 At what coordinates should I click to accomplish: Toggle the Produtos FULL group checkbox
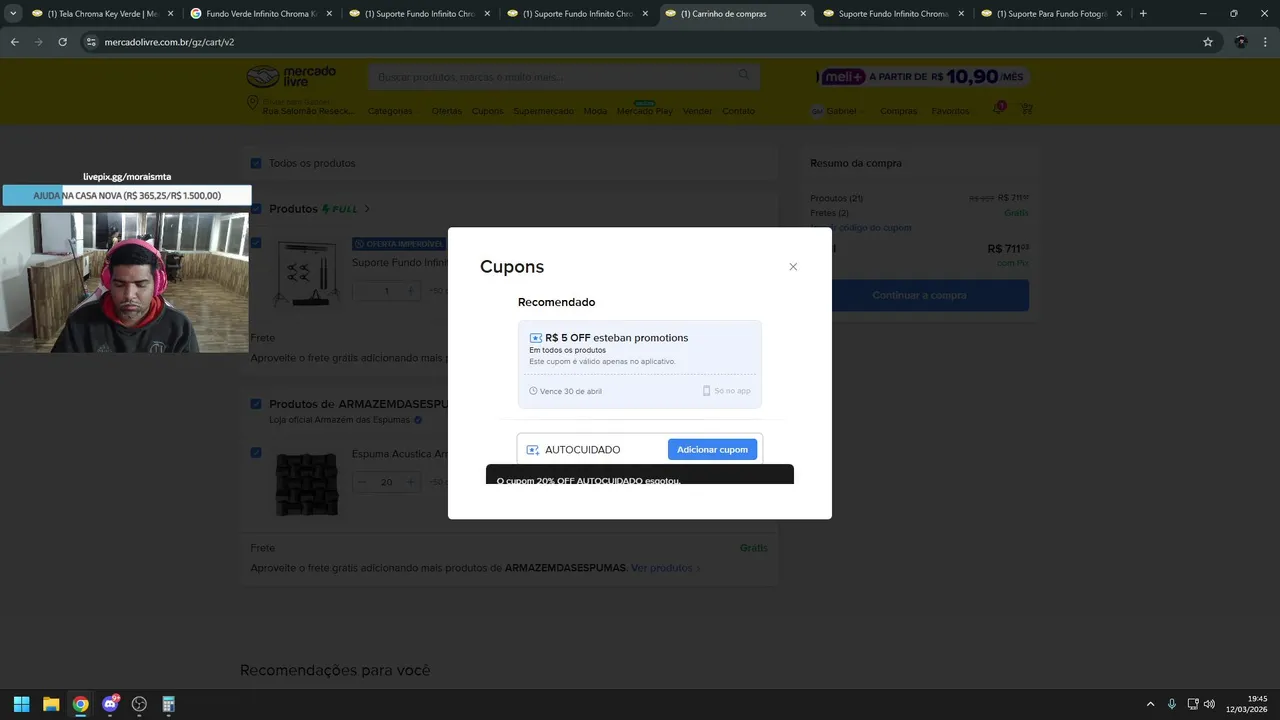tap(256, 209)
